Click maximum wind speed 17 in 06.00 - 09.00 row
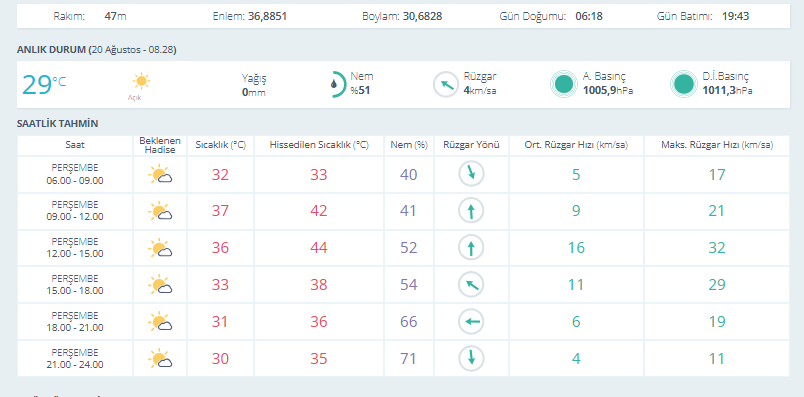The height and width of the screenshot is (397, 804). pos(717,175)
